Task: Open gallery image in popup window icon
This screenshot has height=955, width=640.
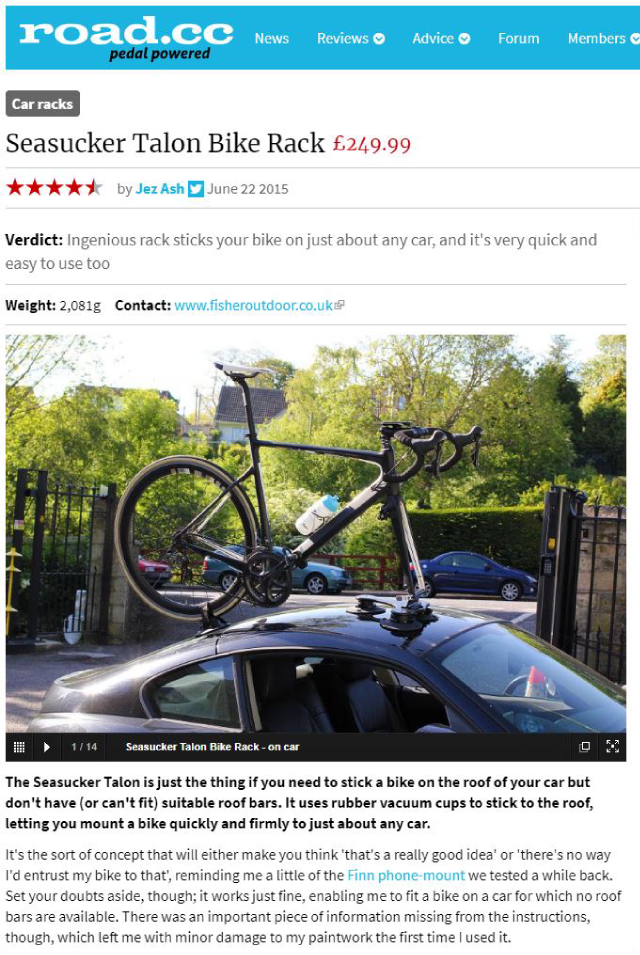Action: pos(585,747)
